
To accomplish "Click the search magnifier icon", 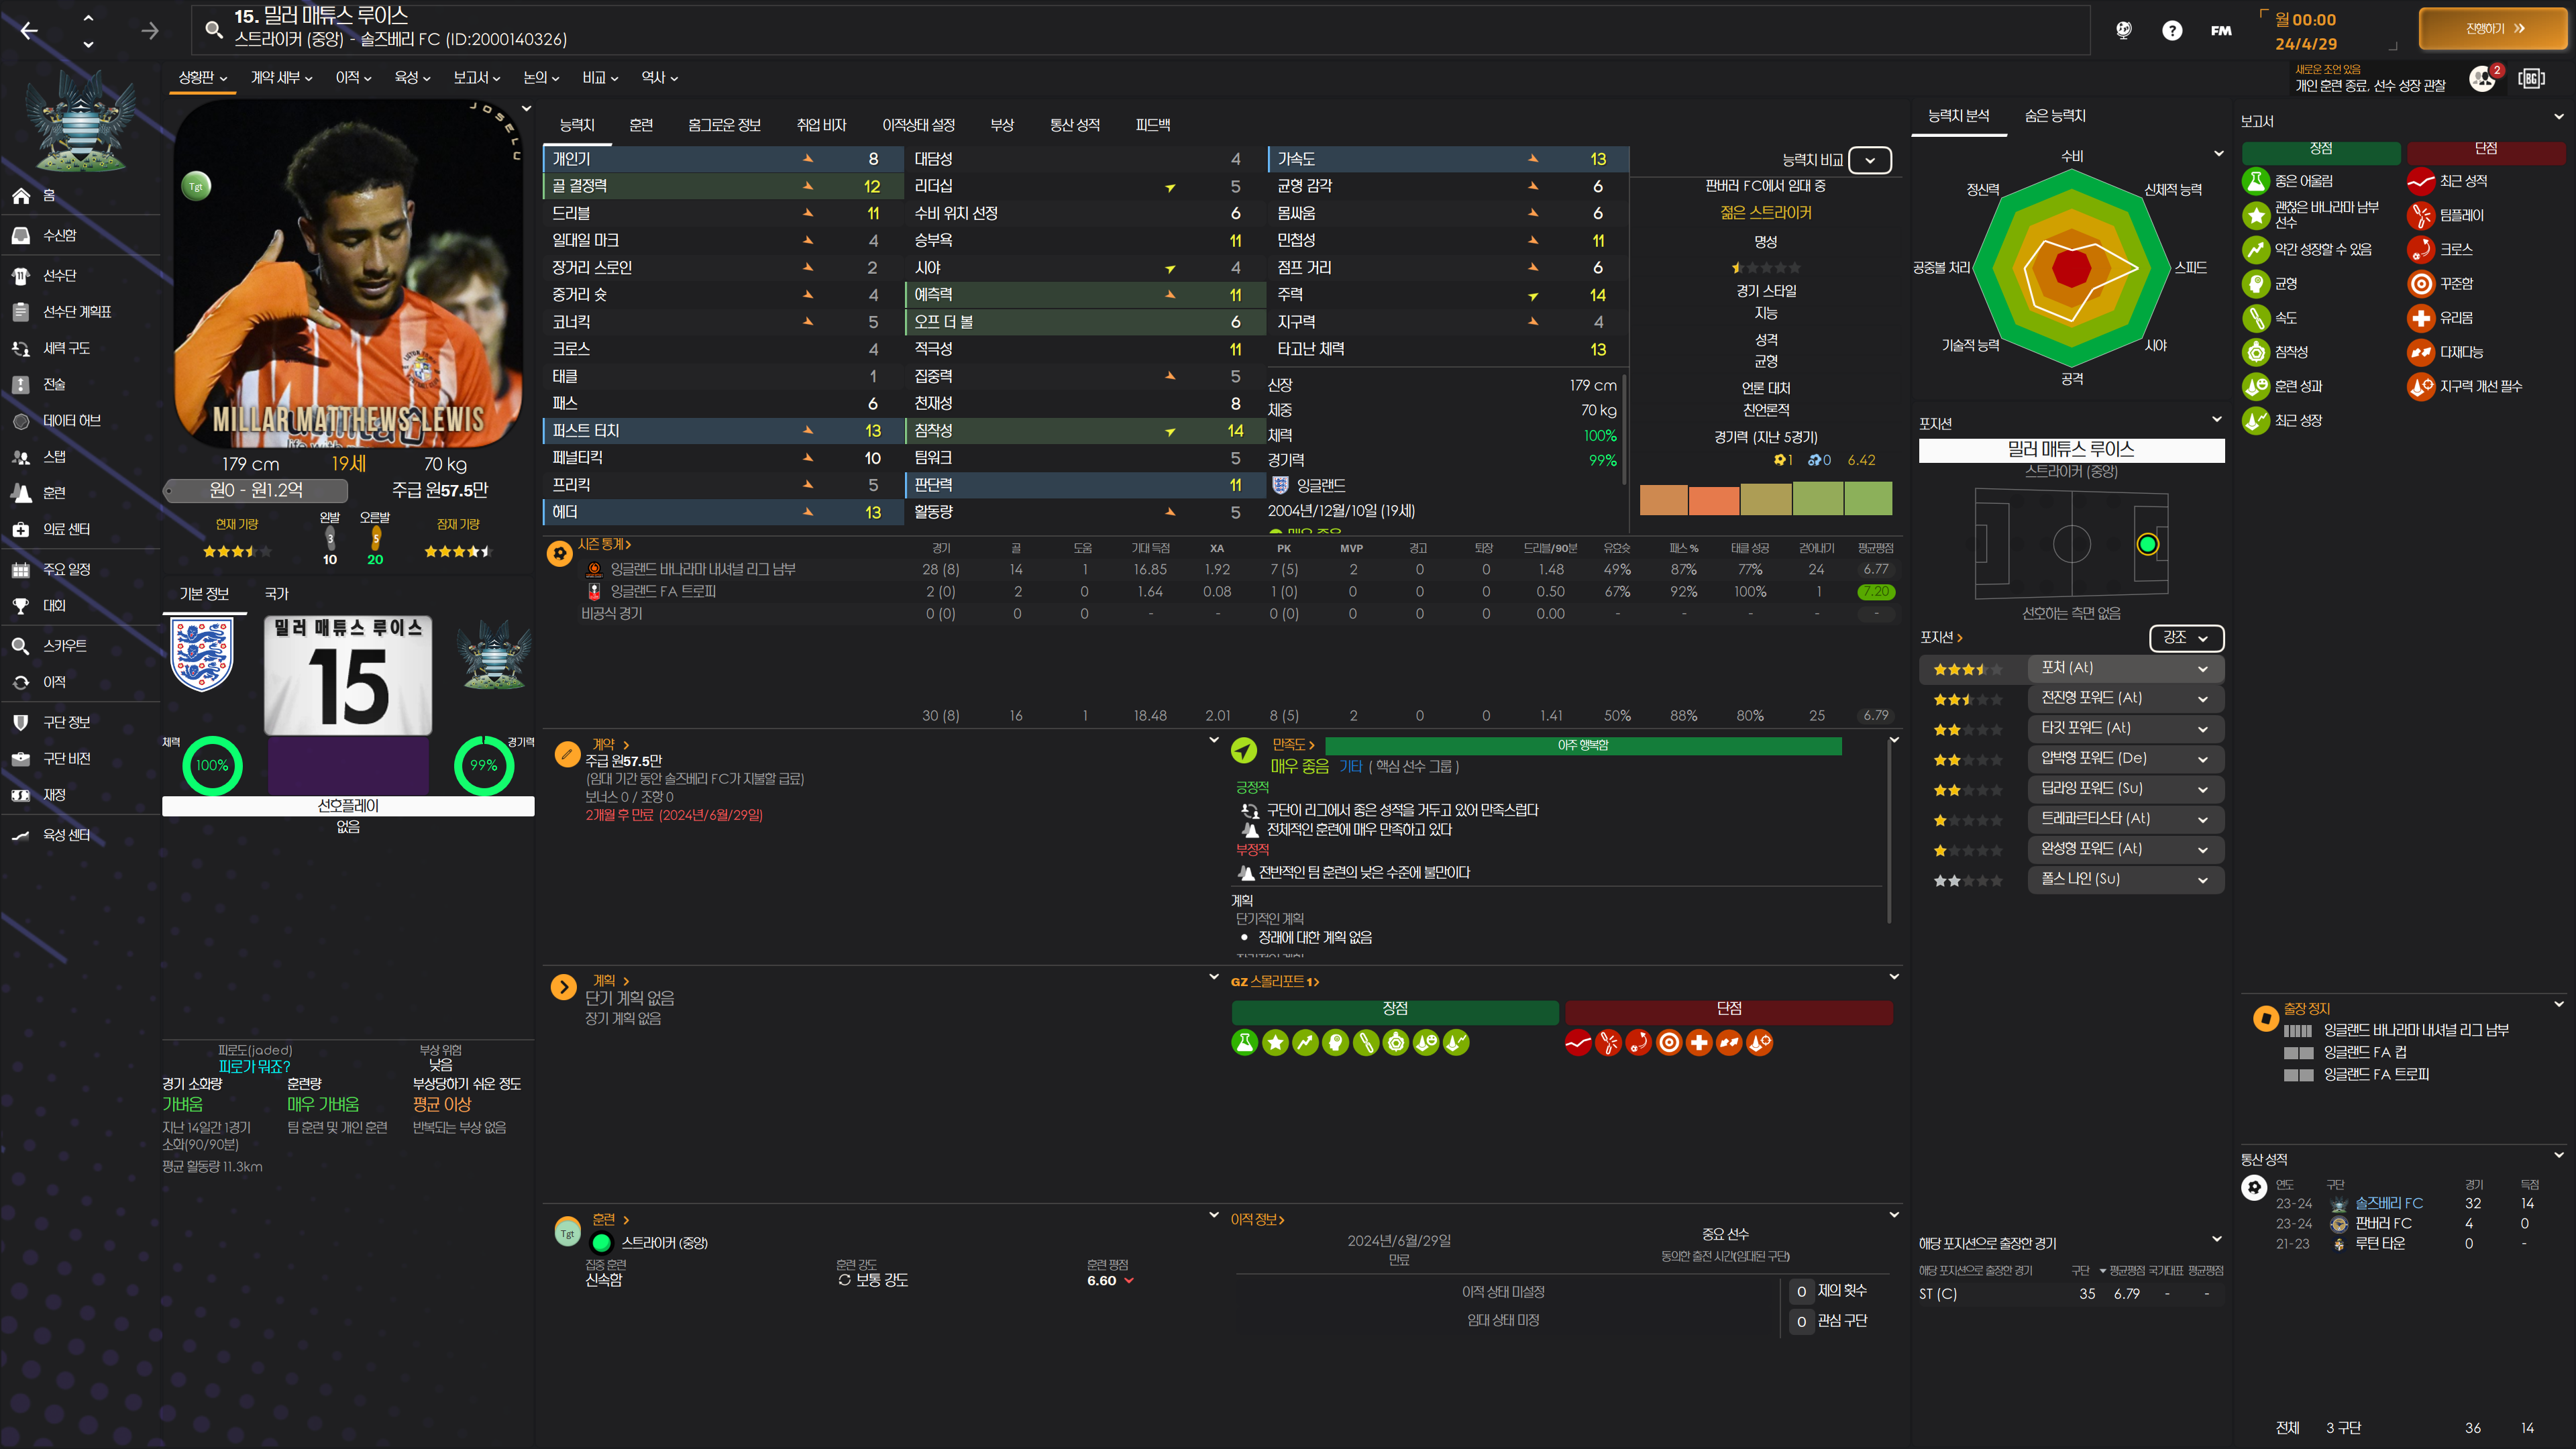I will pyautogui.click(x=213, y=29).
